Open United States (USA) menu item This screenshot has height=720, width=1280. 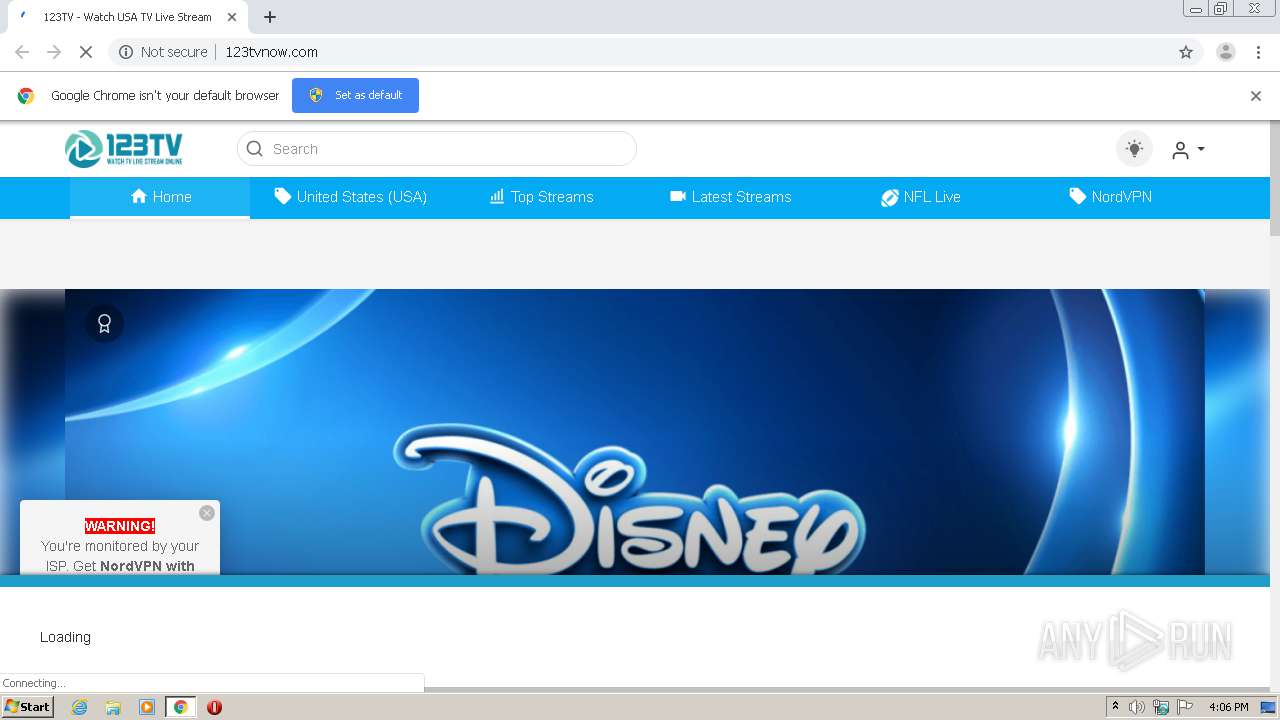pyautogui.click(x=351, y=197)
